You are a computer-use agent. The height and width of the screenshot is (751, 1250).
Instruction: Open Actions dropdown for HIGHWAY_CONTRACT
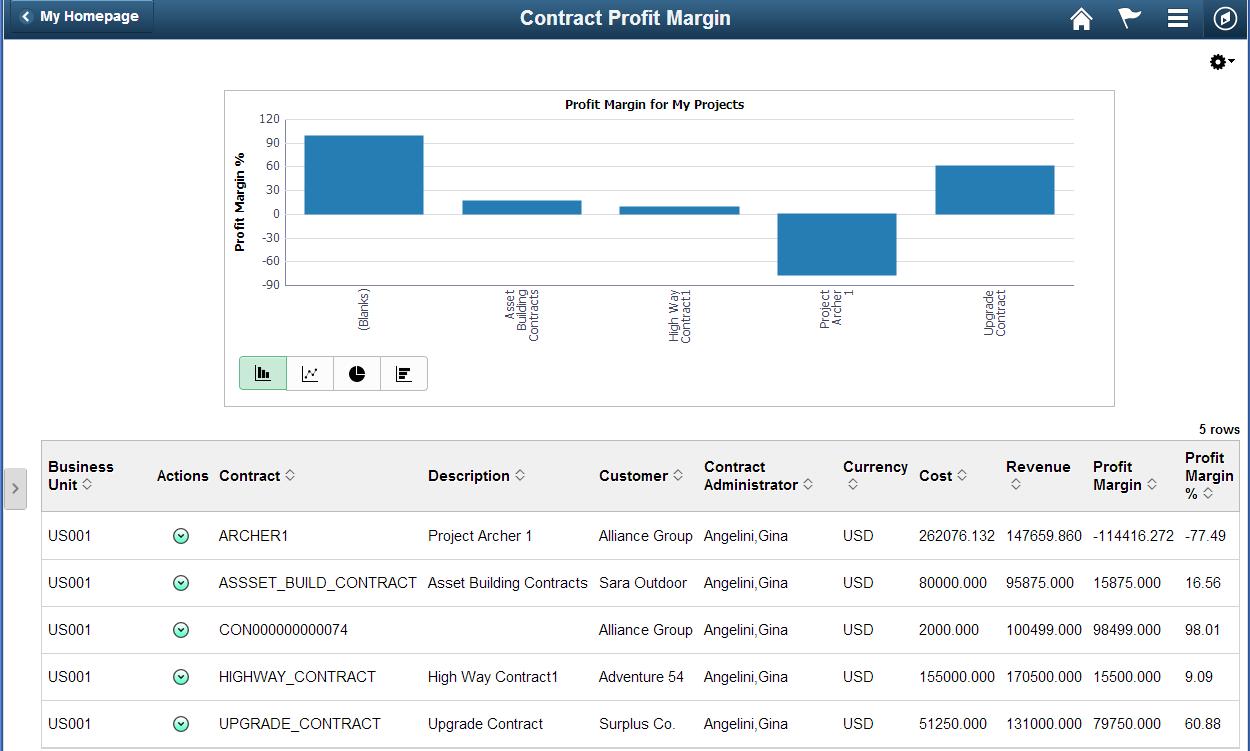(181, 677)
